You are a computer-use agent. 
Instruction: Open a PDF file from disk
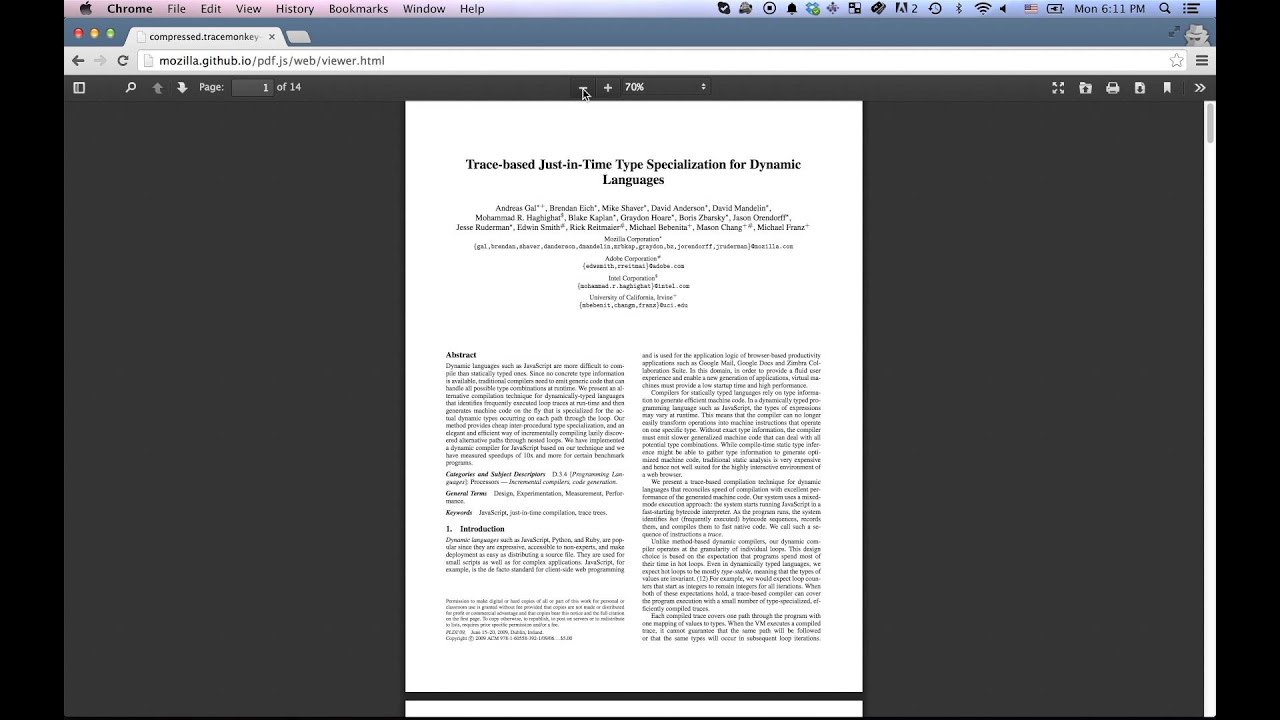coord(1085,87)
